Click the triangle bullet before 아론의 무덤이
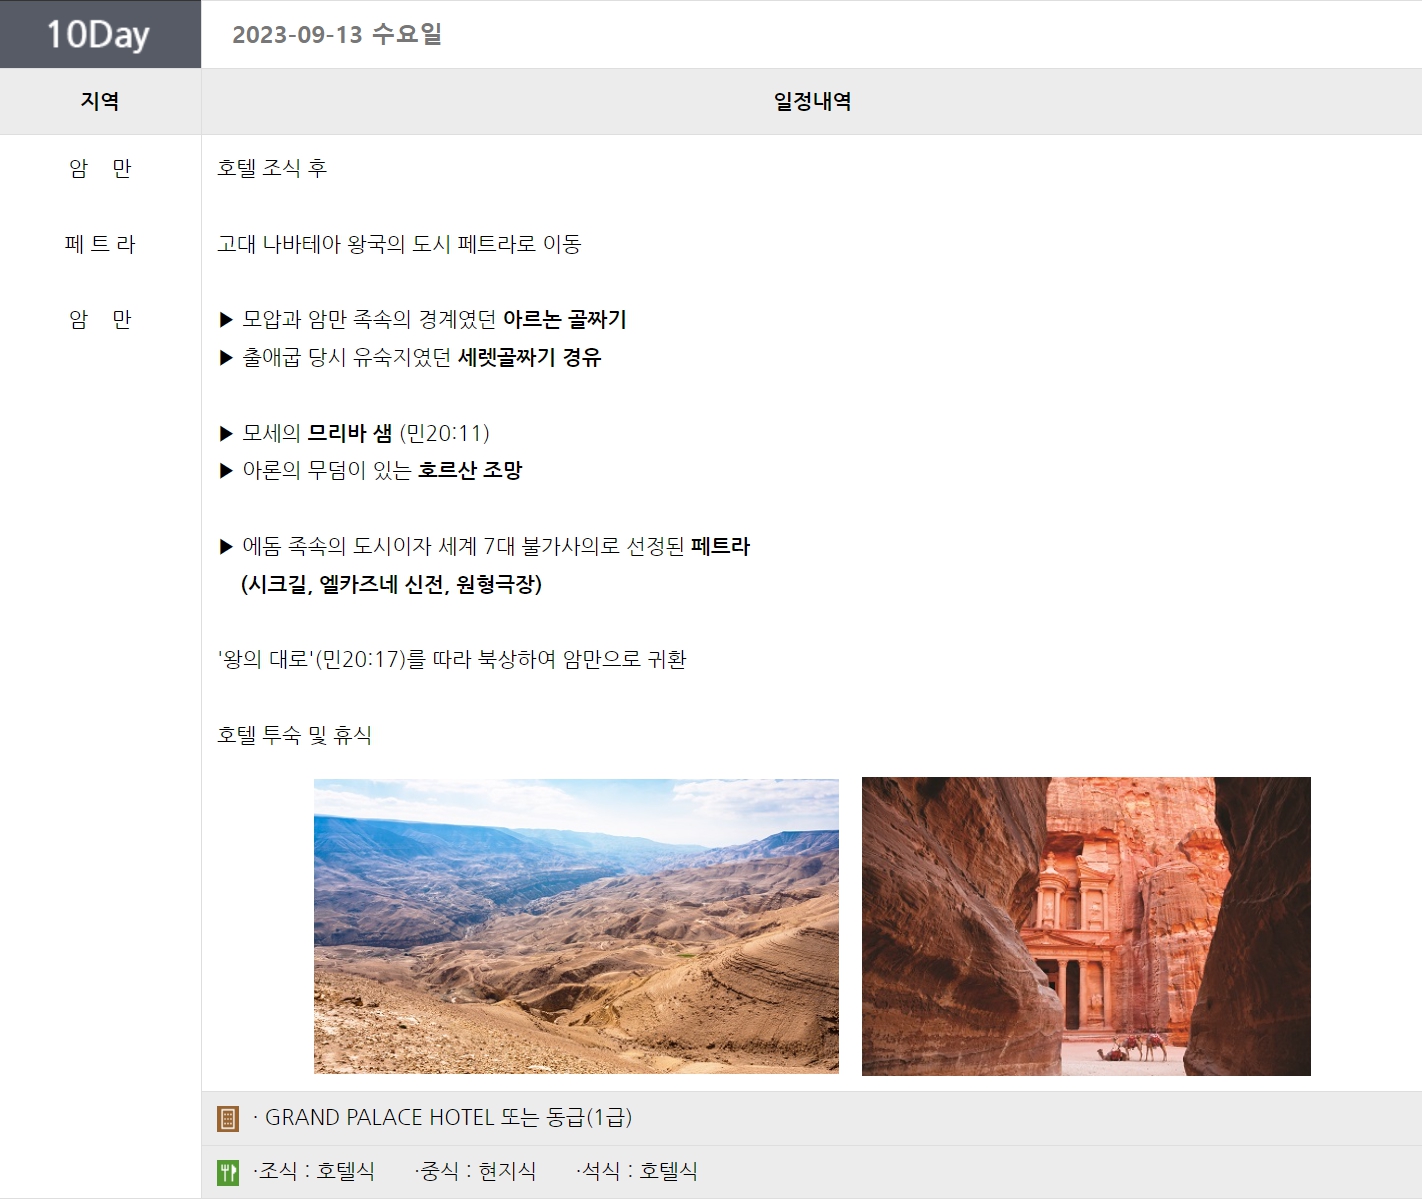This screenshot has width=1422, height=1199. (226, 471)
